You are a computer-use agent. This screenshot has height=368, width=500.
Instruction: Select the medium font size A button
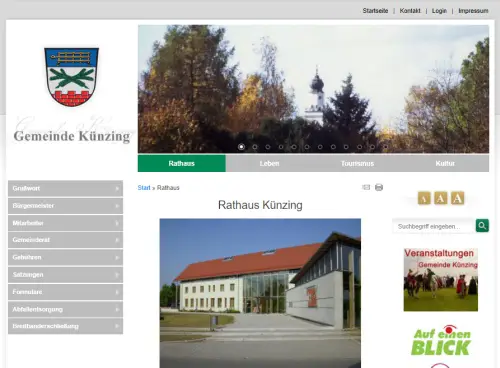point(441,198)
